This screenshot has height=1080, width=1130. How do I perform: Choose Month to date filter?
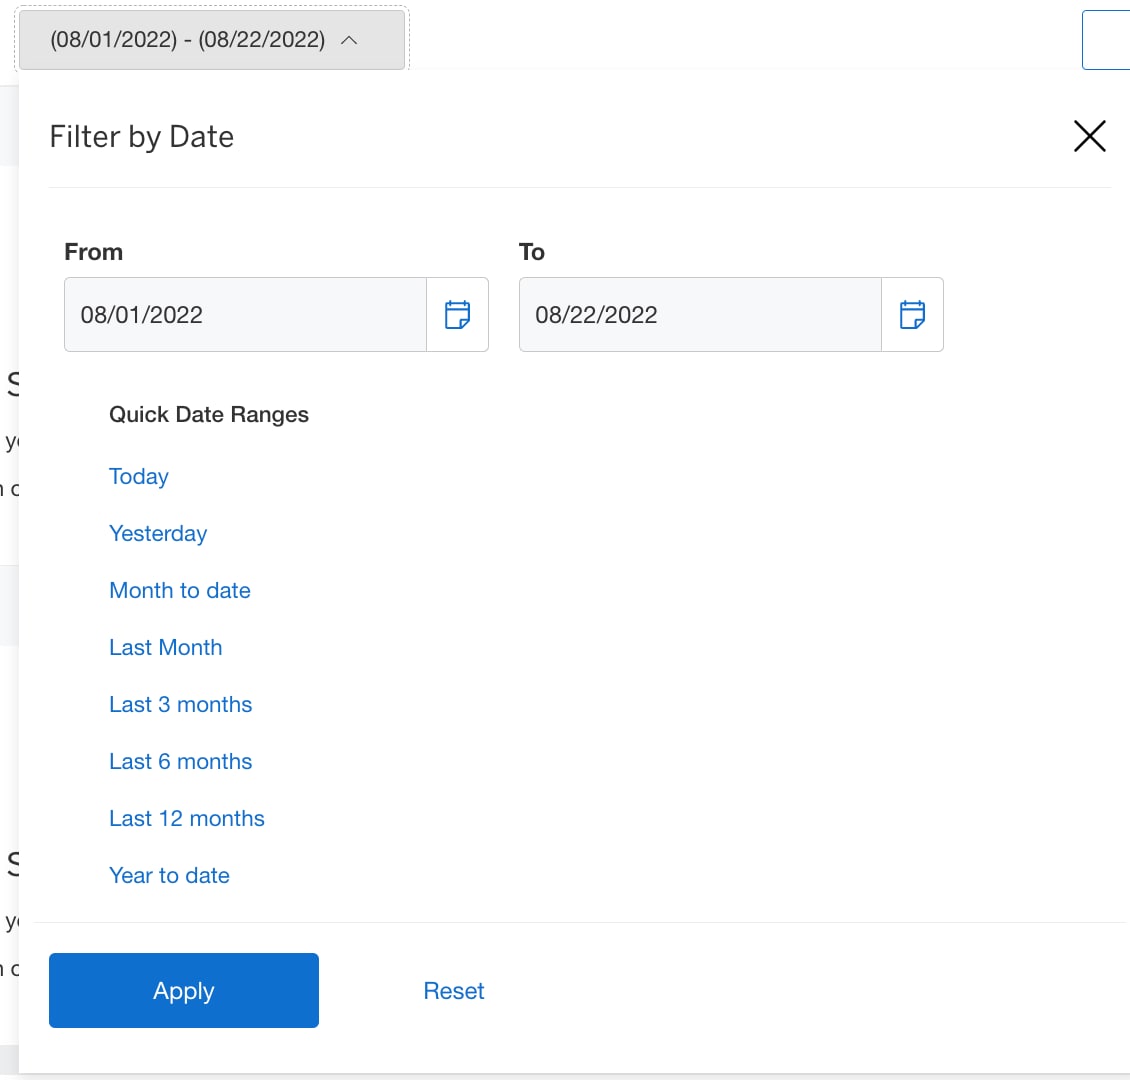pos(180,590)
